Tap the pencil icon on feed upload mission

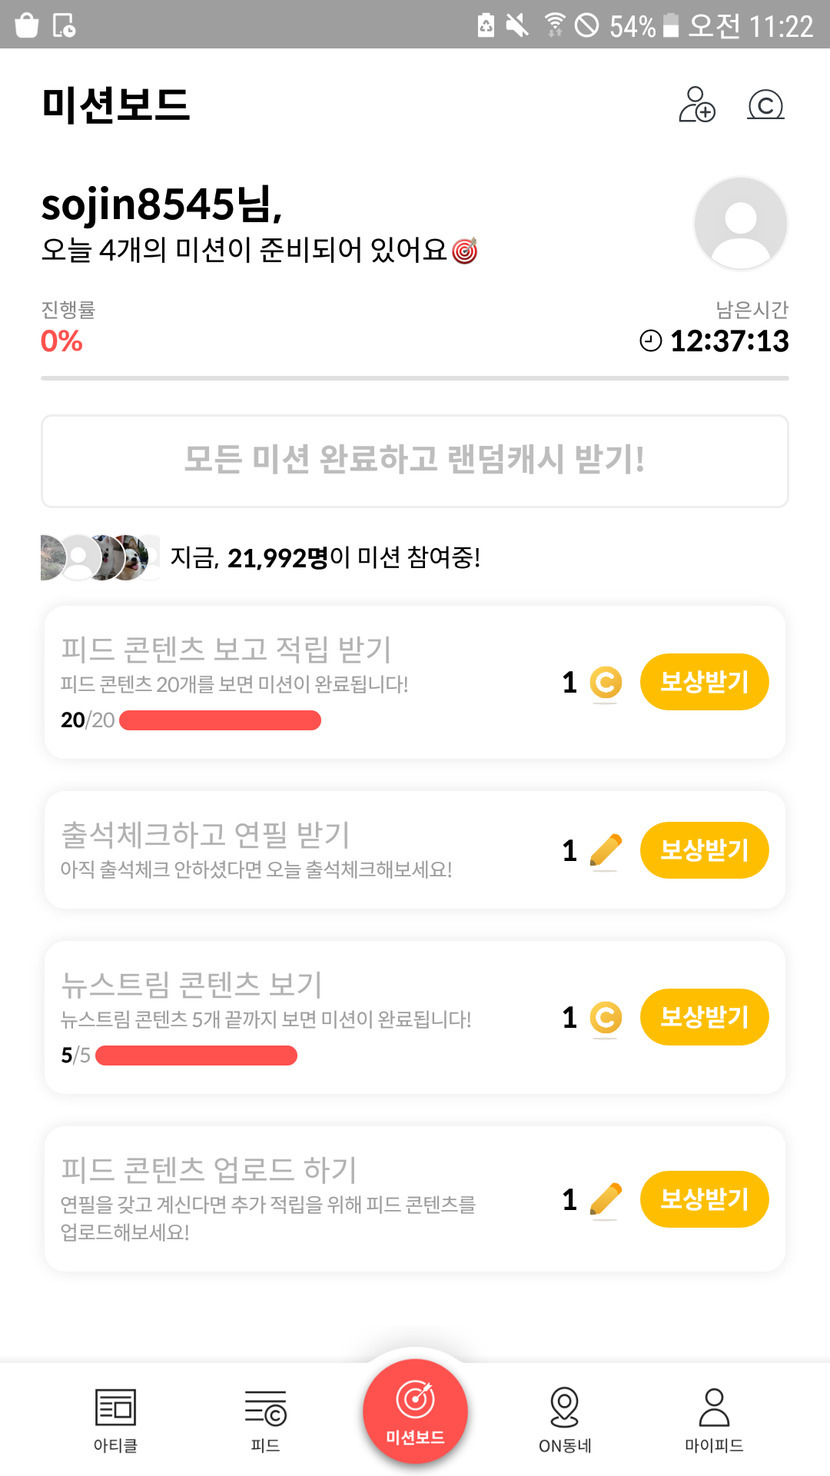[x=604, y=1199]
